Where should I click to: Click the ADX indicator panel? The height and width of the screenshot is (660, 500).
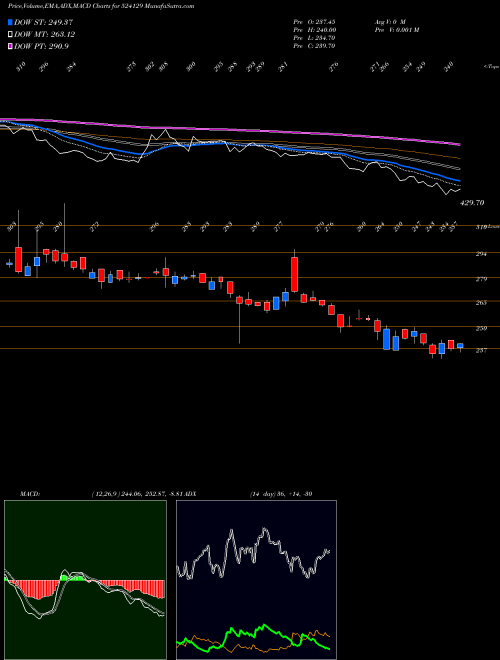(256, 580)
